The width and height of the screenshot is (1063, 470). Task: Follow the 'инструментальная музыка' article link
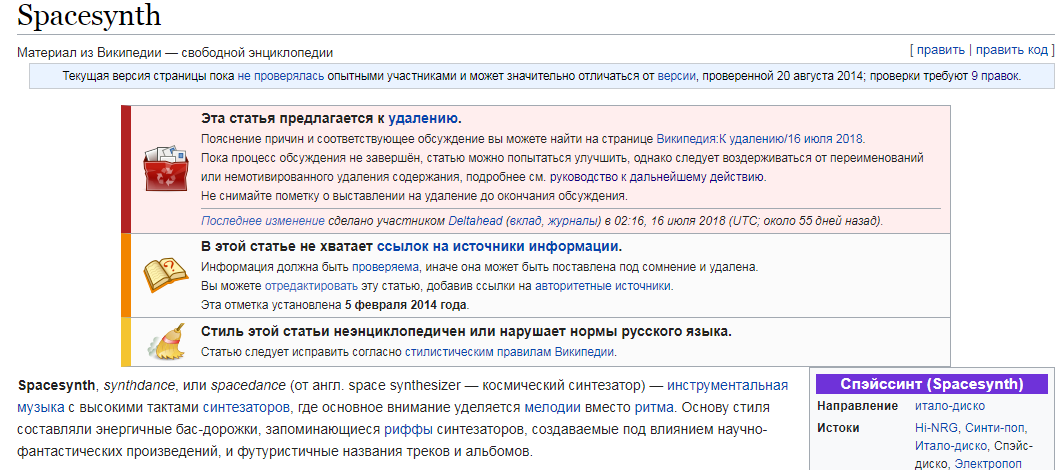coord(727,386)
